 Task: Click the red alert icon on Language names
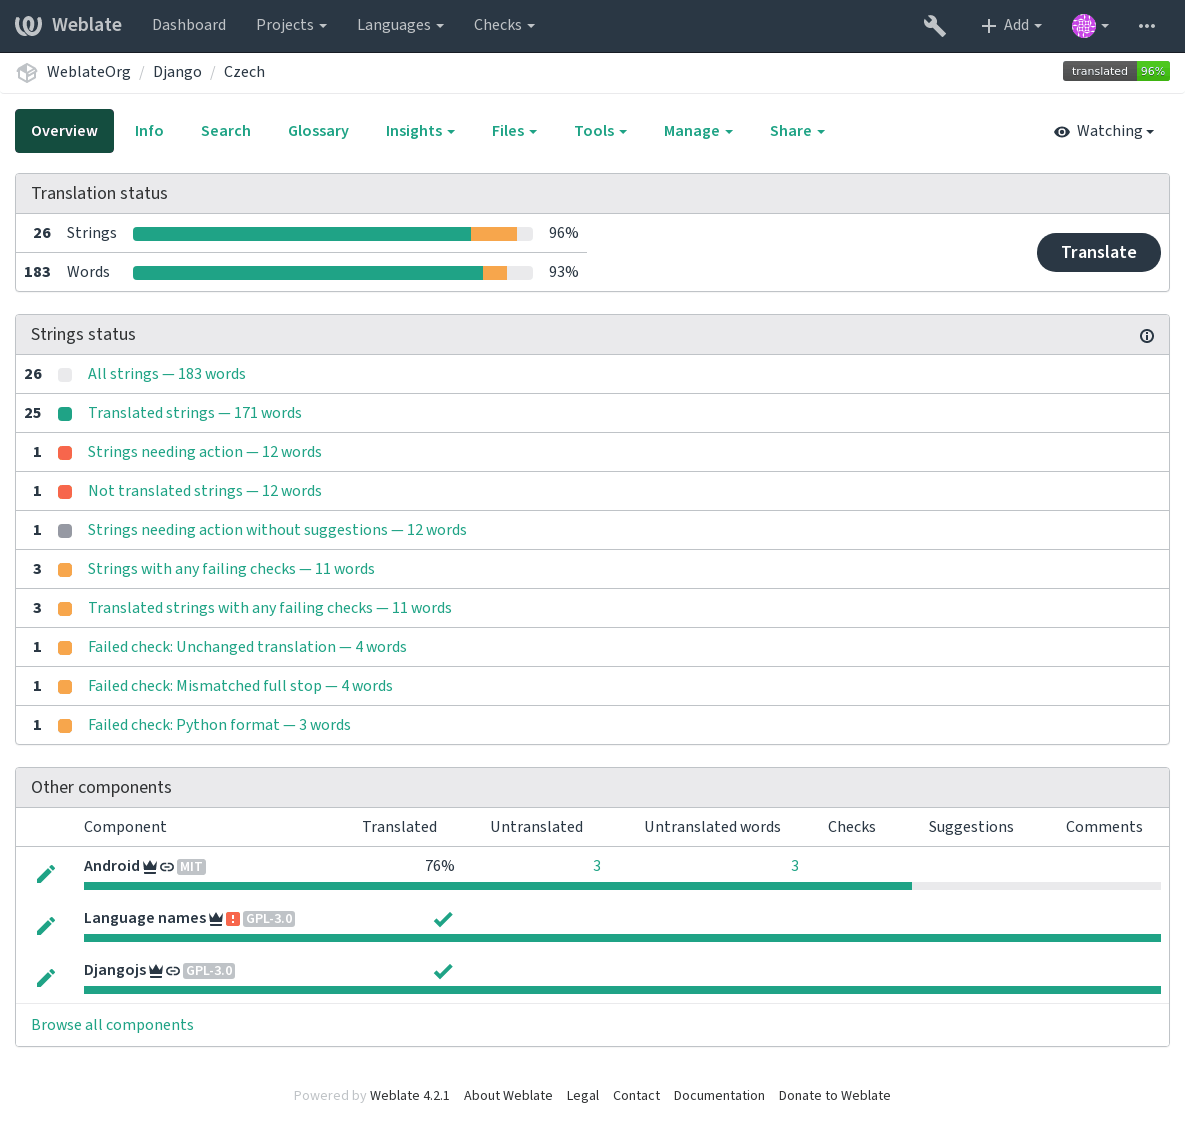233,919
